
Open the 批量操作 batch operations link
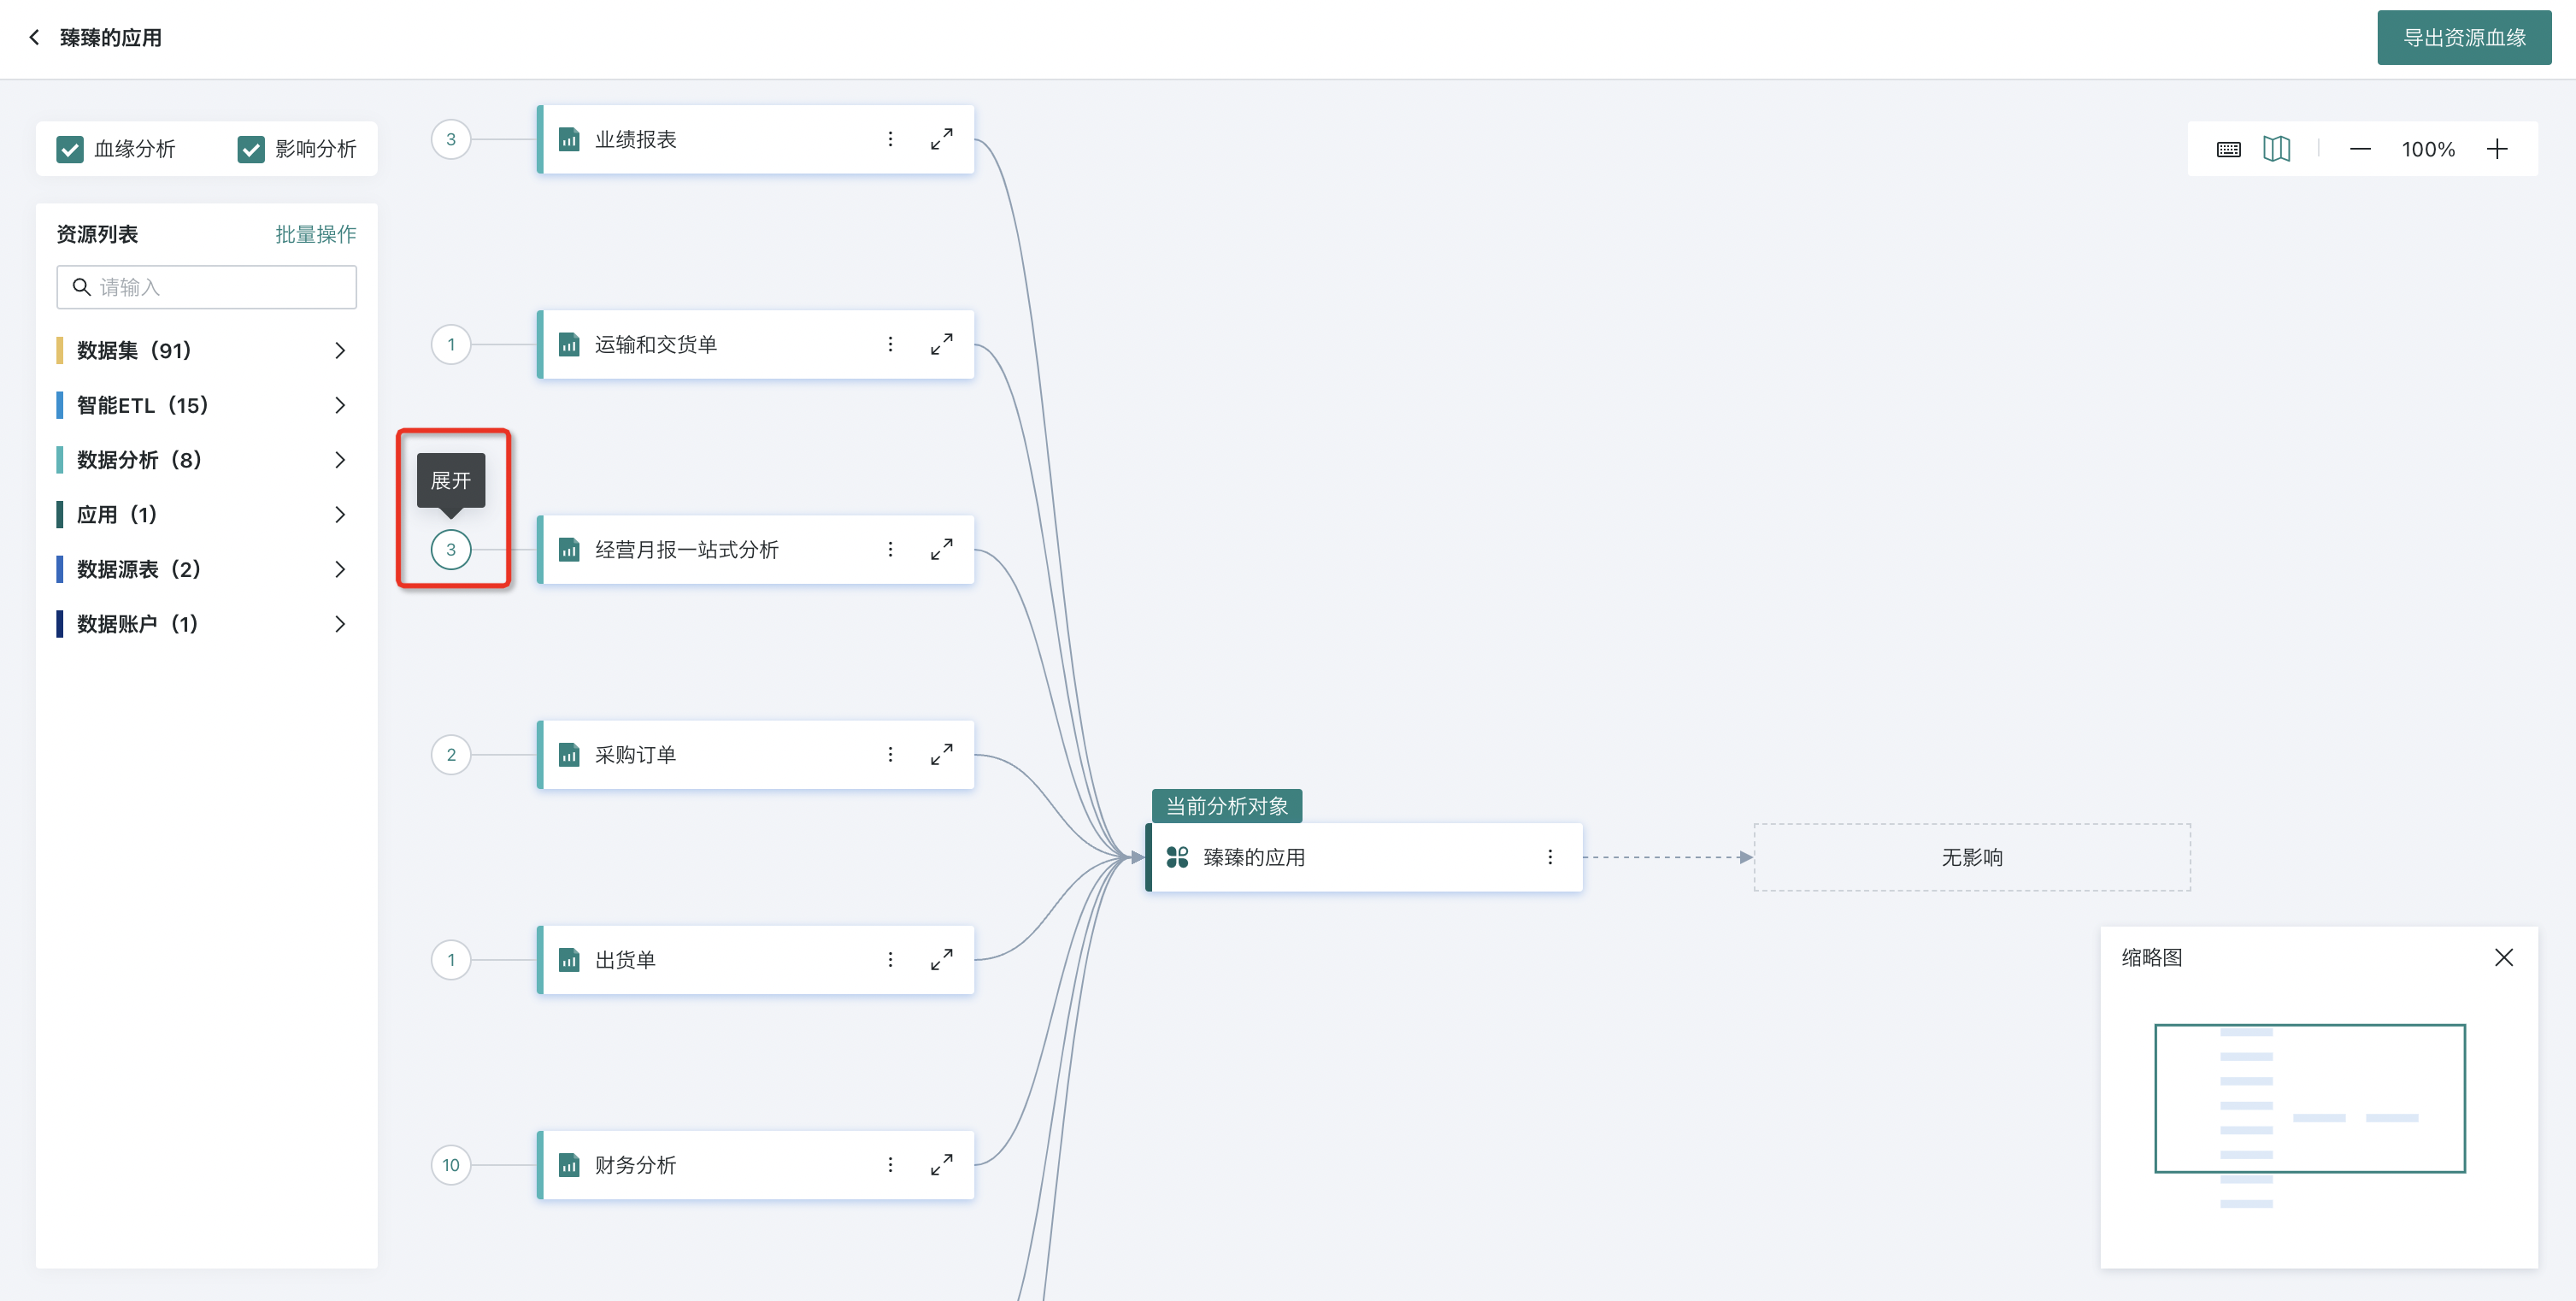coord(316,234)
